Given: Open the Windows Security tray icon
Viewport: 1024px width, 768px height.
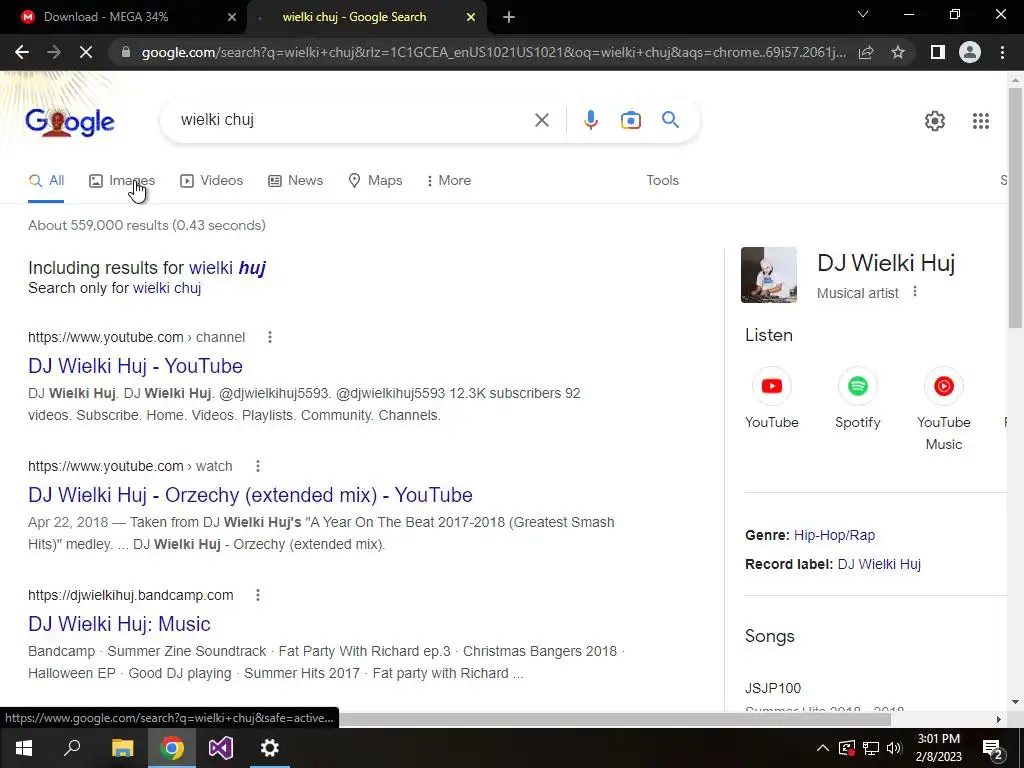Looking at the screenshot, I should pos(846,748).
